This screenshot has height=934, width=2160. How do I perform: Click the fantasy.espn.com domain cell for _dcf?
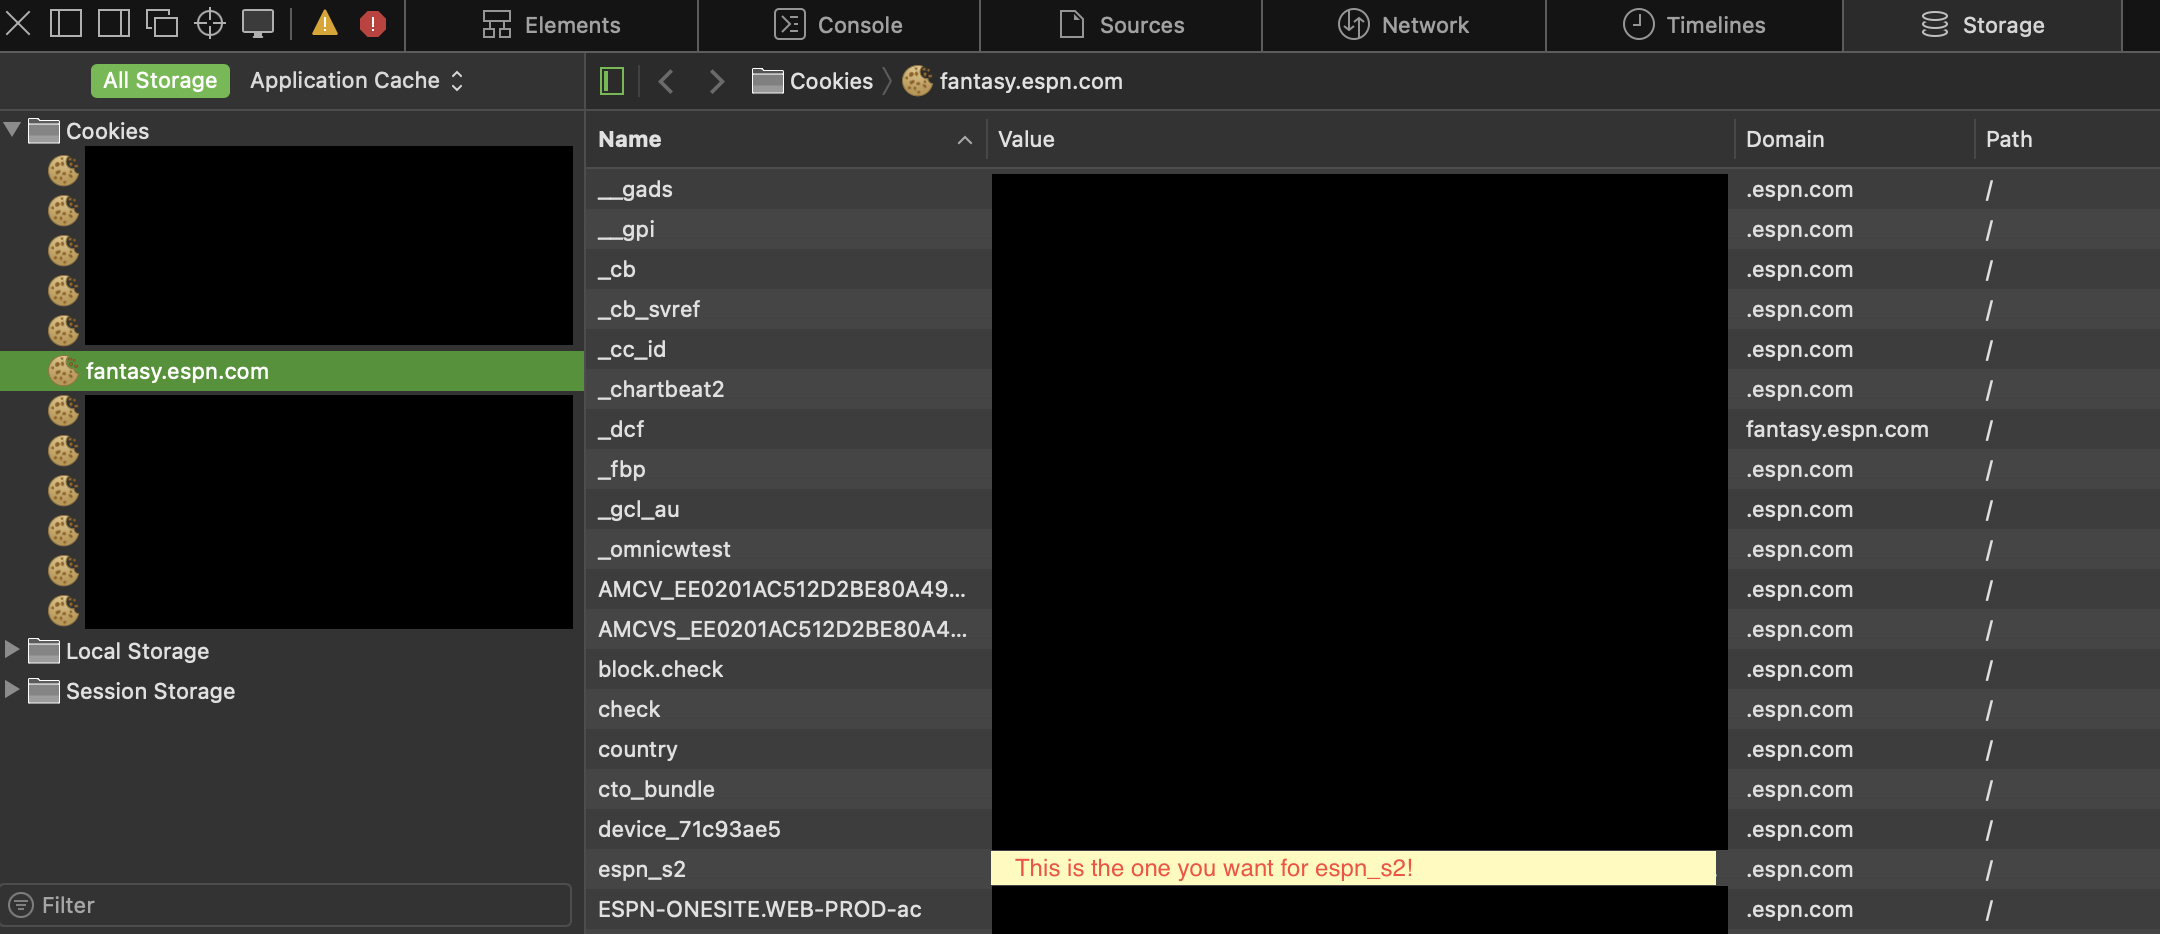[x=1837, y=429]
